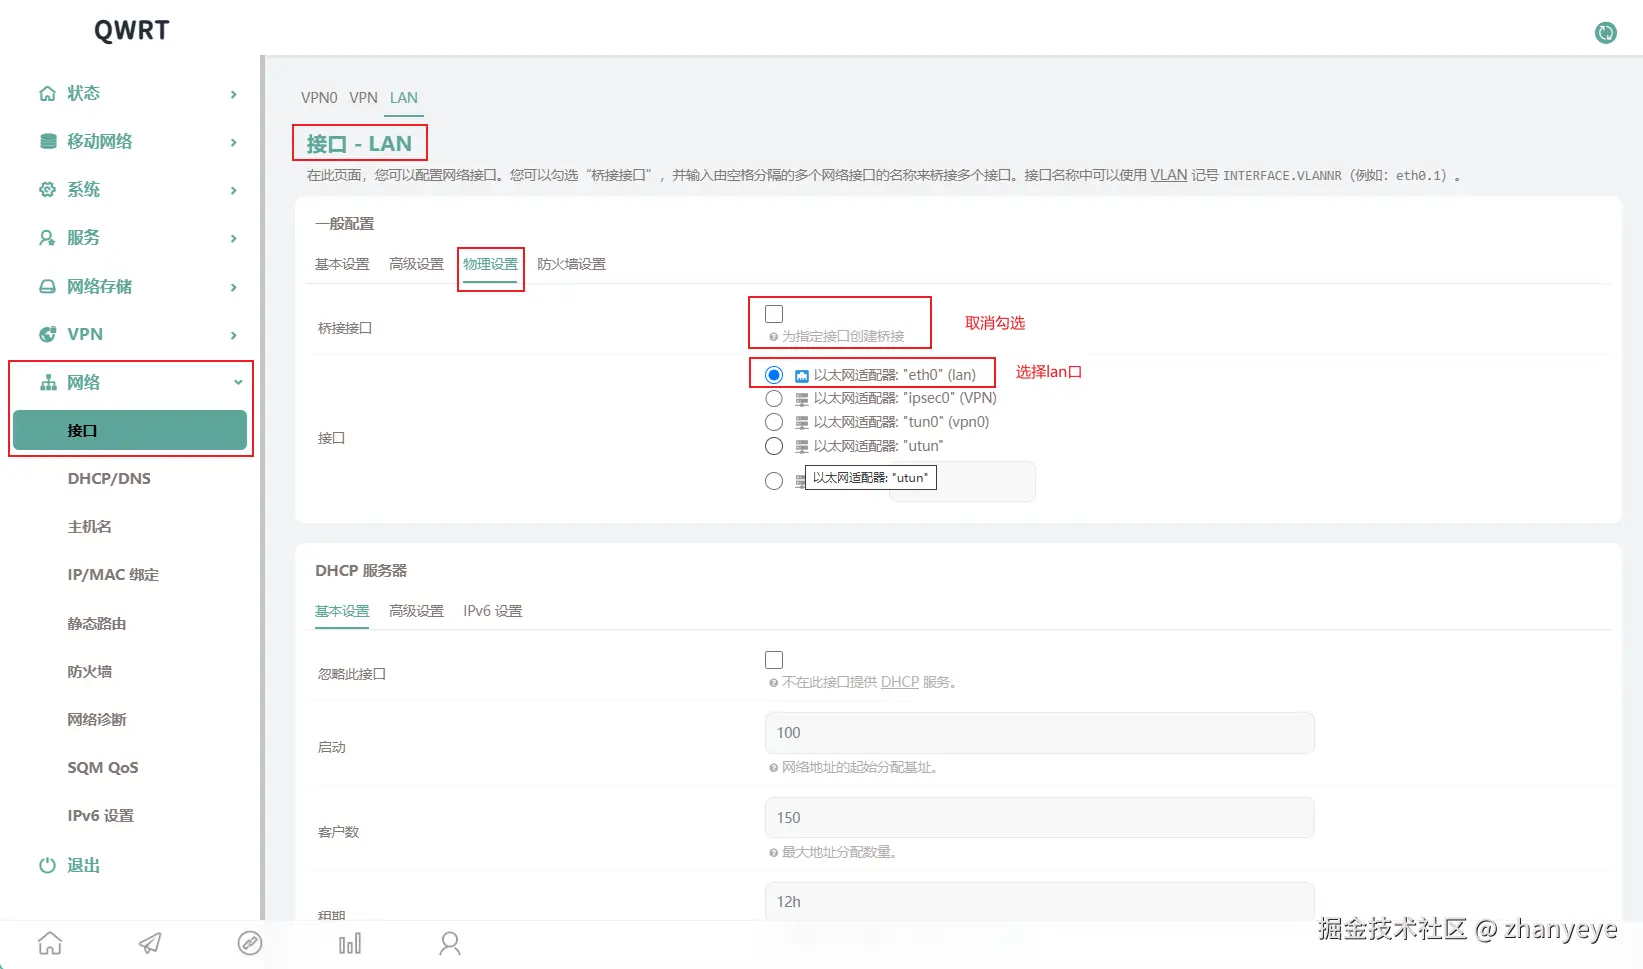
Task: Click the refresh icon in top-right corner
Action: (1605, 33)
